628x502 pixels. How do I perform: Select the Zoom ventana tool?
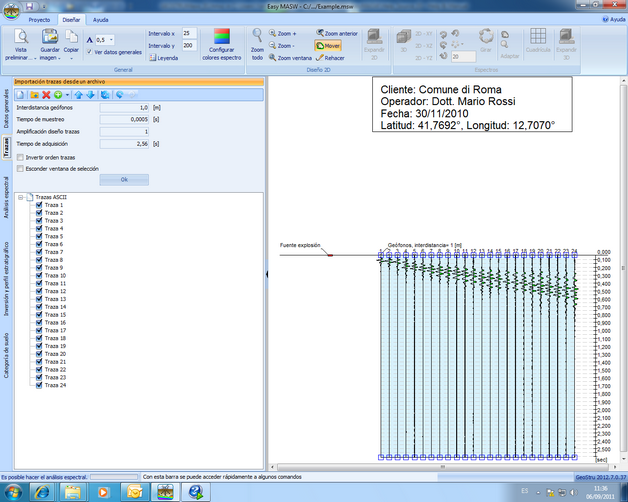tap(290, 58)
